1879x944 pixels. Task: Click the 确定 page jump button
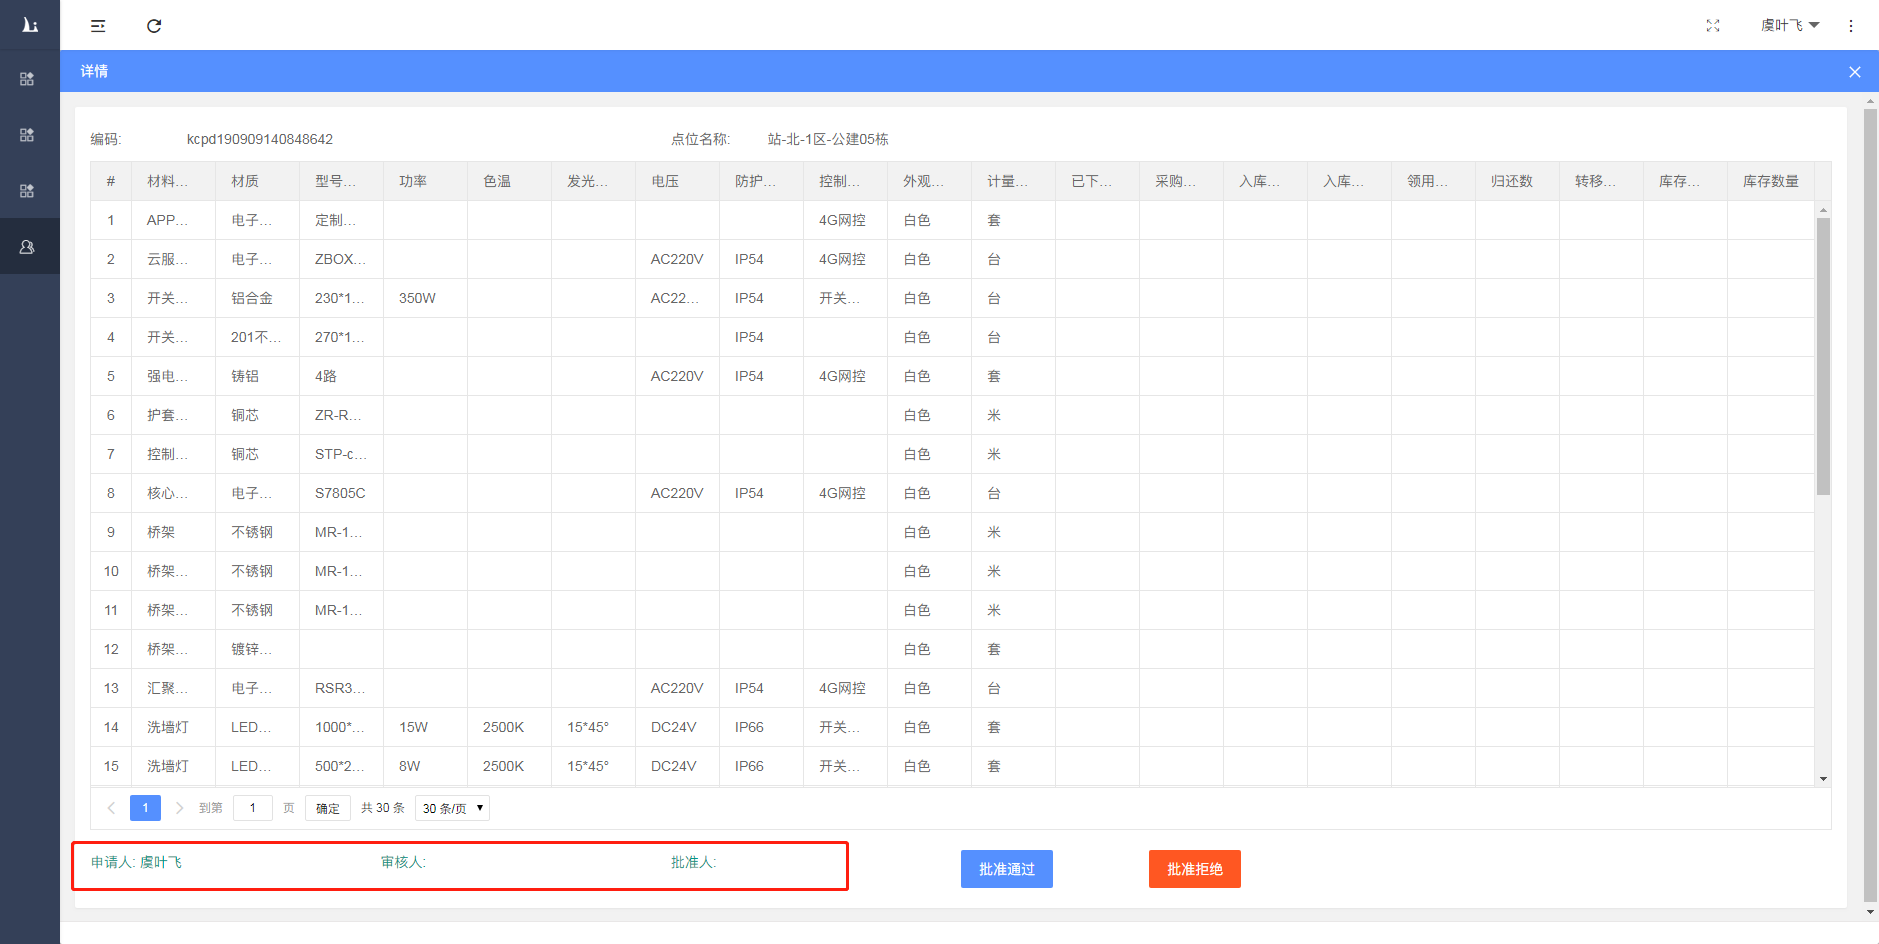coord(328,808)
